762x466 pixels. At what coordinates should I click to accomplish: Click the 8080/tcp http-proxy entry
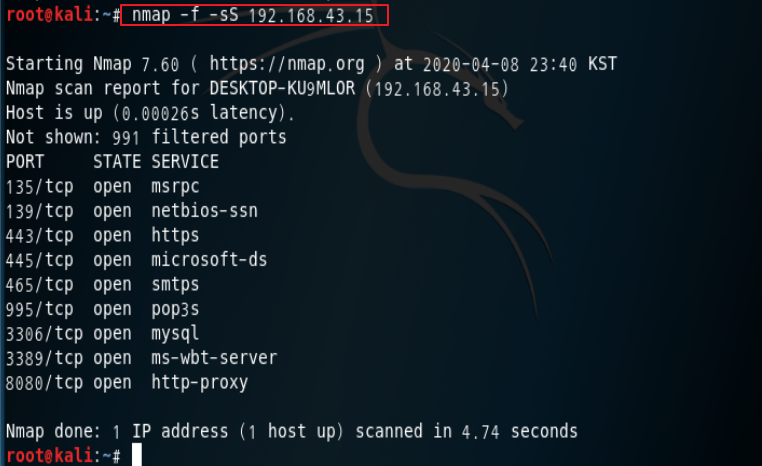127,382
